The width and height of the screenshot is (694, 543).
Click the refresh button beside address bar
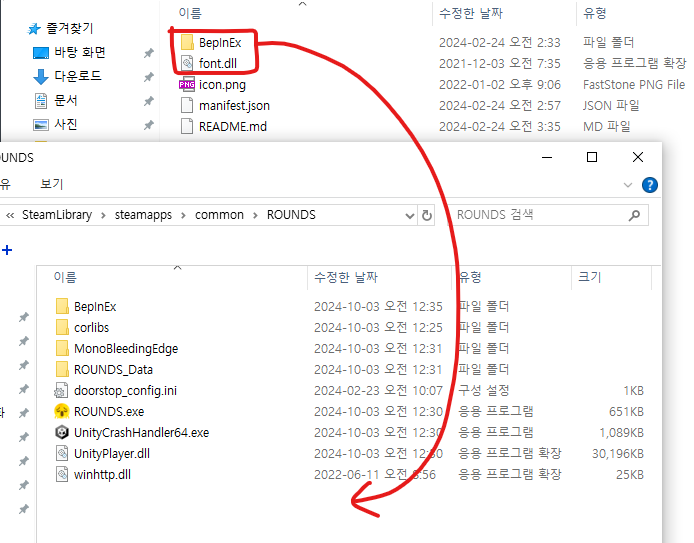(427, 215)
